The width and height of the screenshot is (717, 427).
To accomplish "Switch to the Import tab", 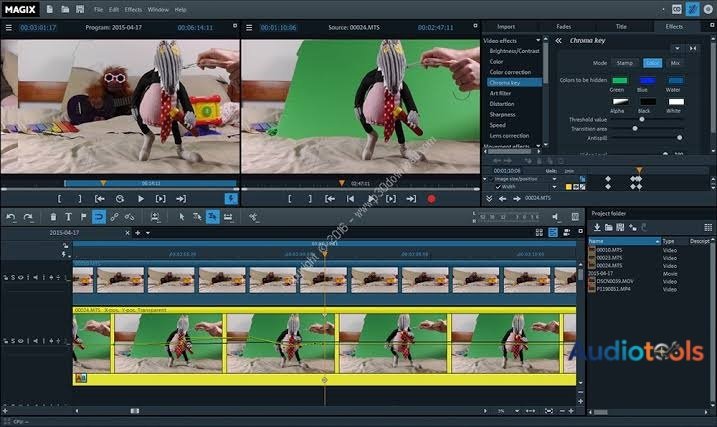I will pyautogui.click(x=506, y=27).
